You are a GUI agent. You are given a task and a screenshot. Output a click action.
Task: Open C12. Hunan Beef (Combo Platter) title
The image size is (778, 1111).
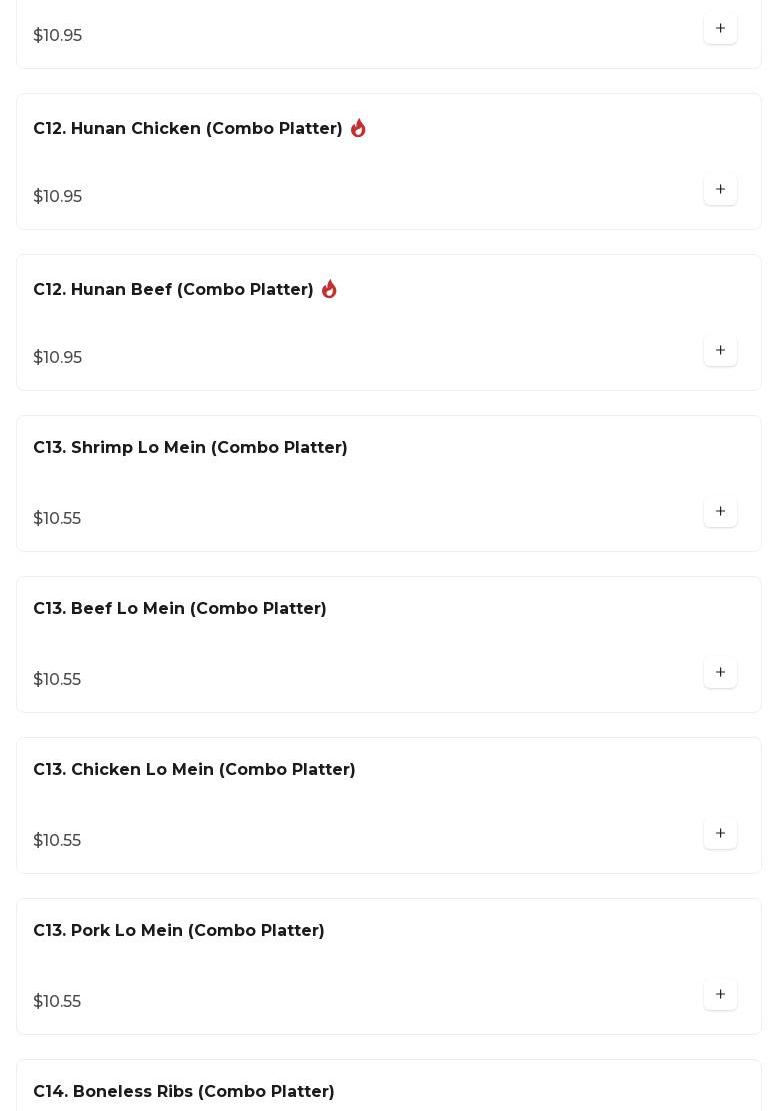[173, 290]
